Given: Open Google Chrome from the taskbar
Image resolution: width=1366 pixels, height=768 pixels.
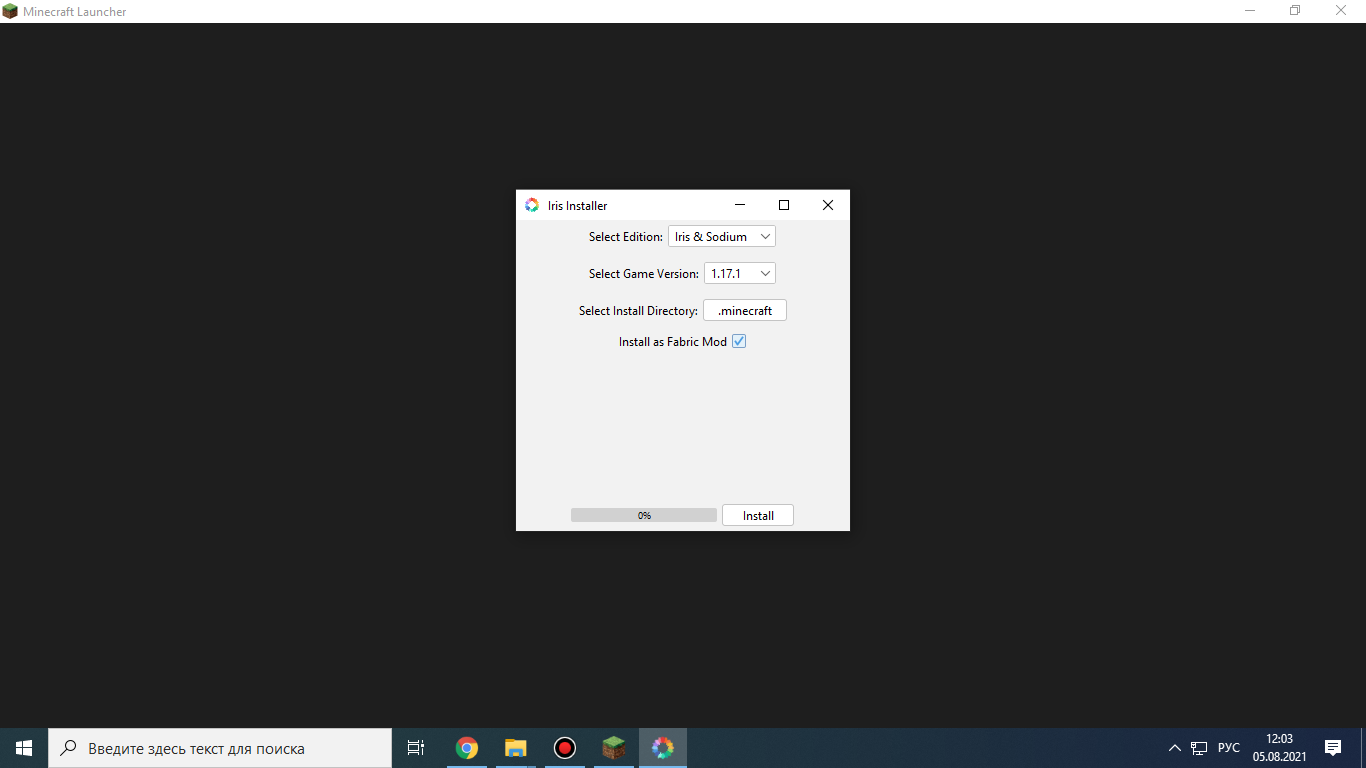Looking at the screenshot, I should coord(466,748).
